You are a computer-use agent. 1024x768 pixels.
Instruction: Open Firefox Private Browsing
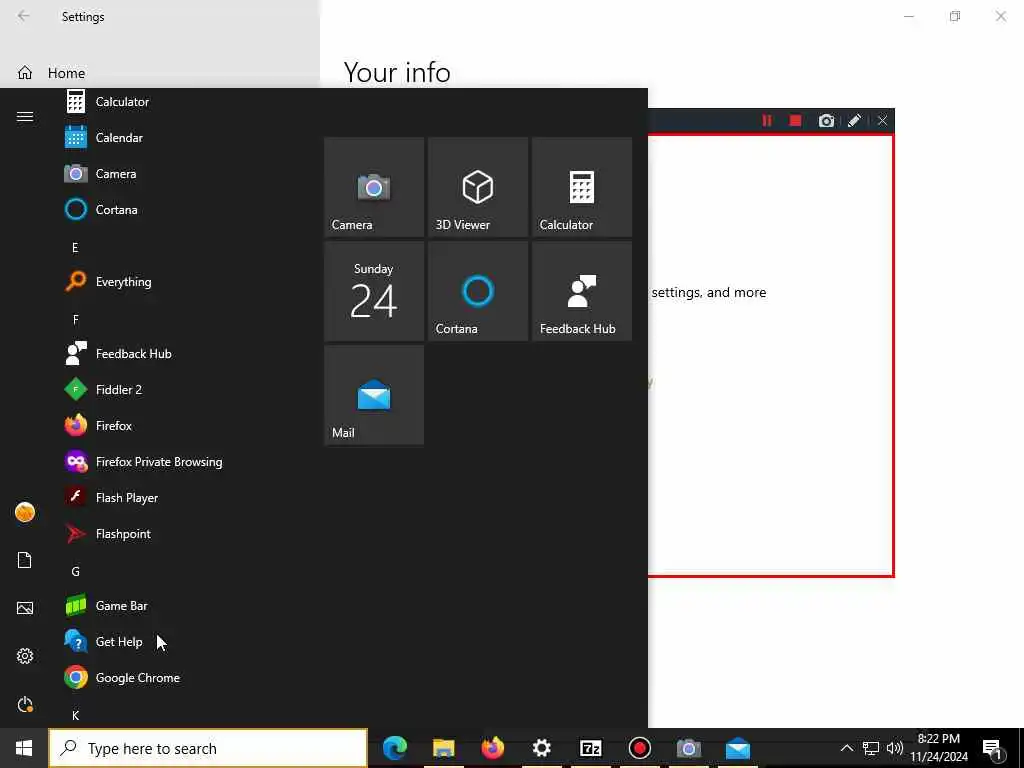coord(185,462)
